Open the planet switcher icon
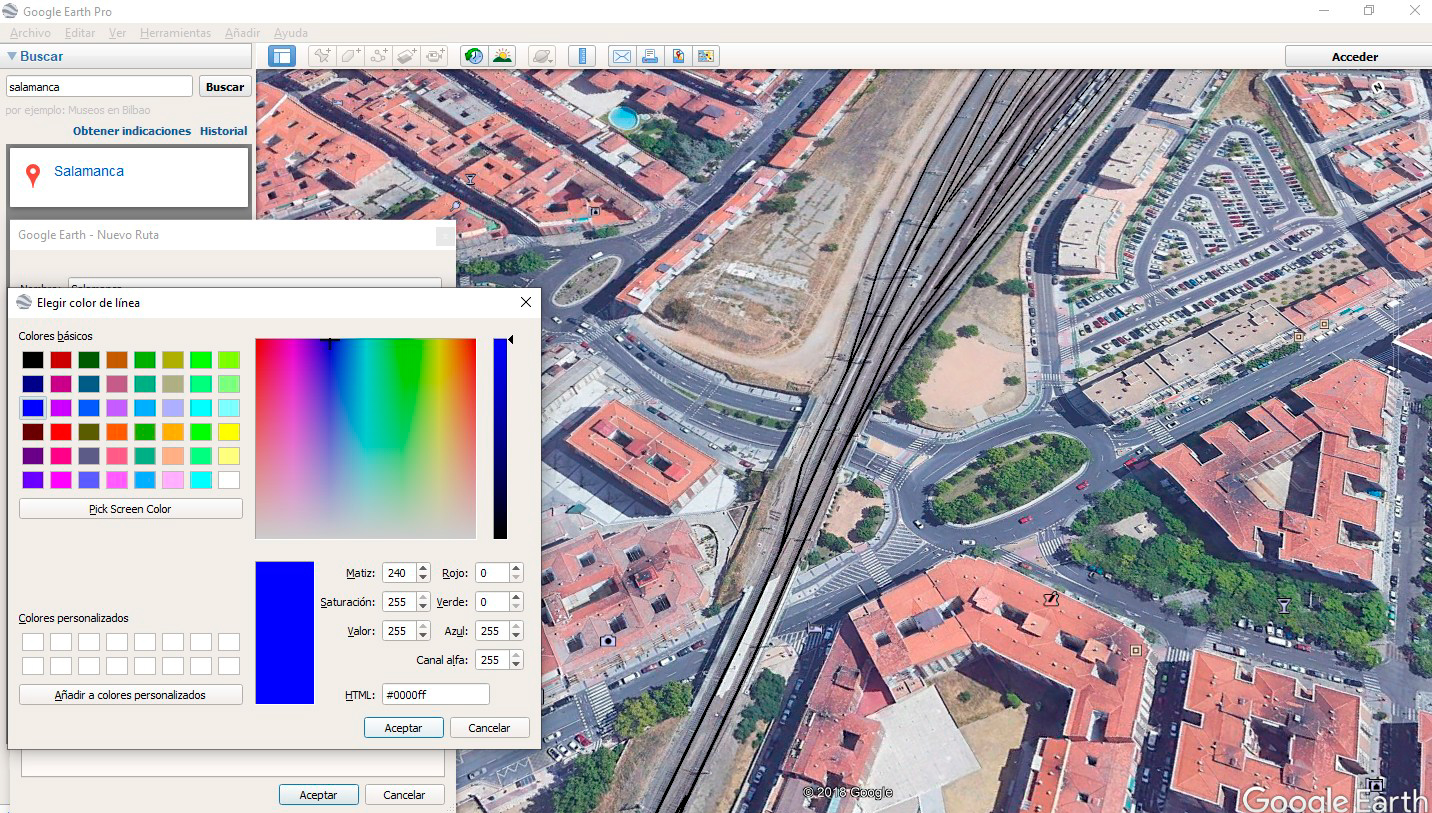The image size is (1432, 813). 541,56
